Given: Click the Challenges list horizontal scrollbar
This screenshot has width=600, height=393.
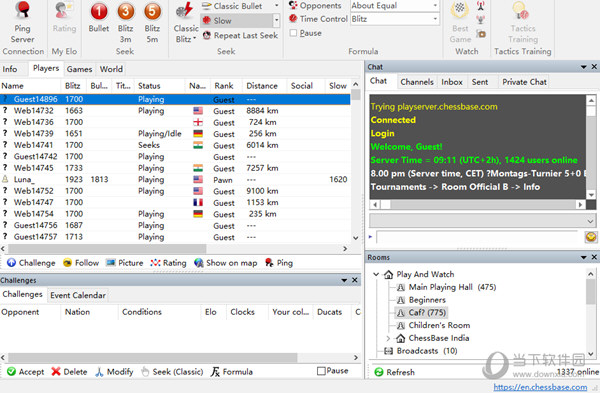Looking at the screenshot, I should coord(179,357).
